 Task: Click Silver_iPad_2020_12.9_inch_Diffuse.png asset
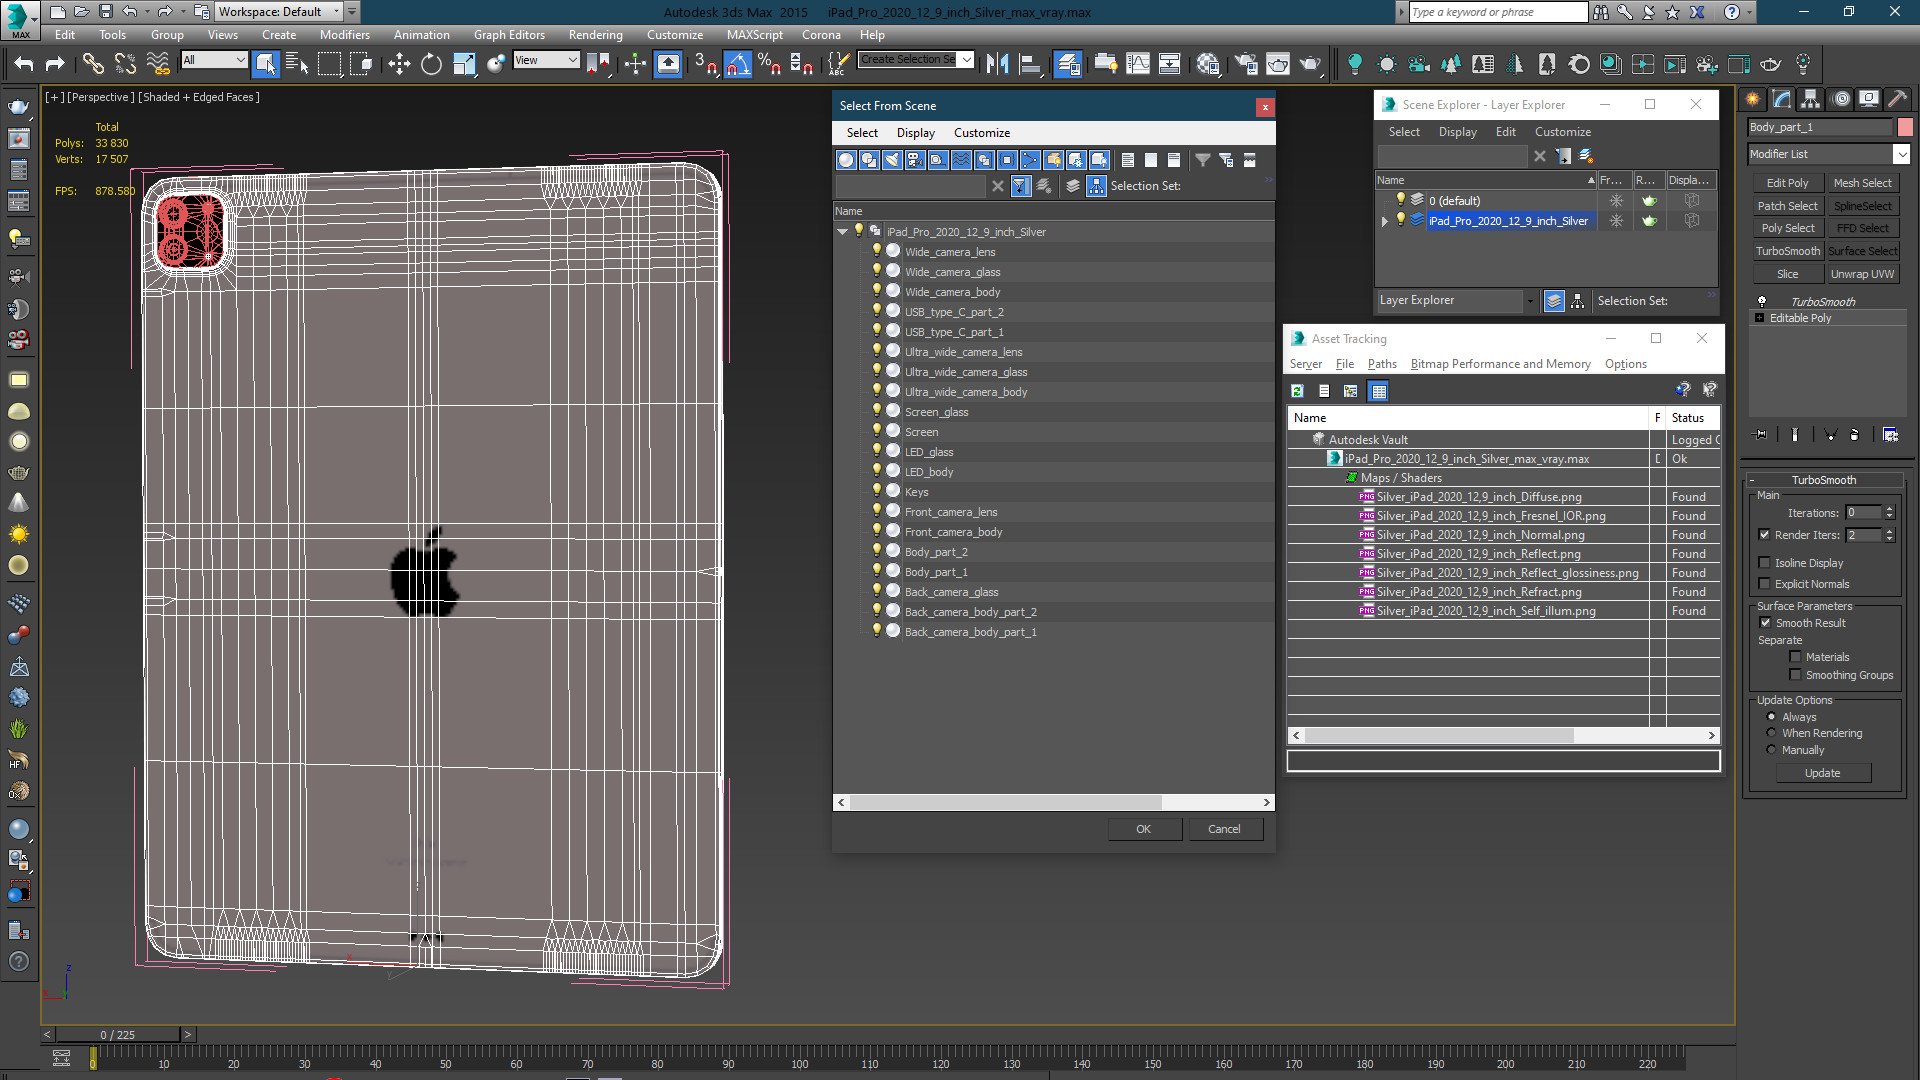coord(1478,496)
